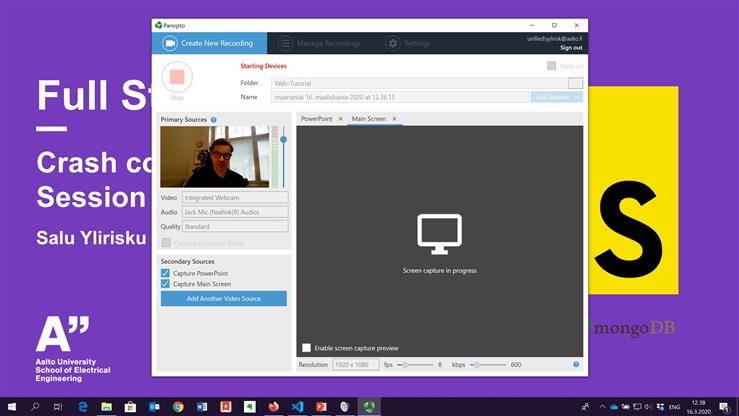The image size is (739, 416).
Task: Close the Main Screen tab using X
Action: (x=394, y=119)
